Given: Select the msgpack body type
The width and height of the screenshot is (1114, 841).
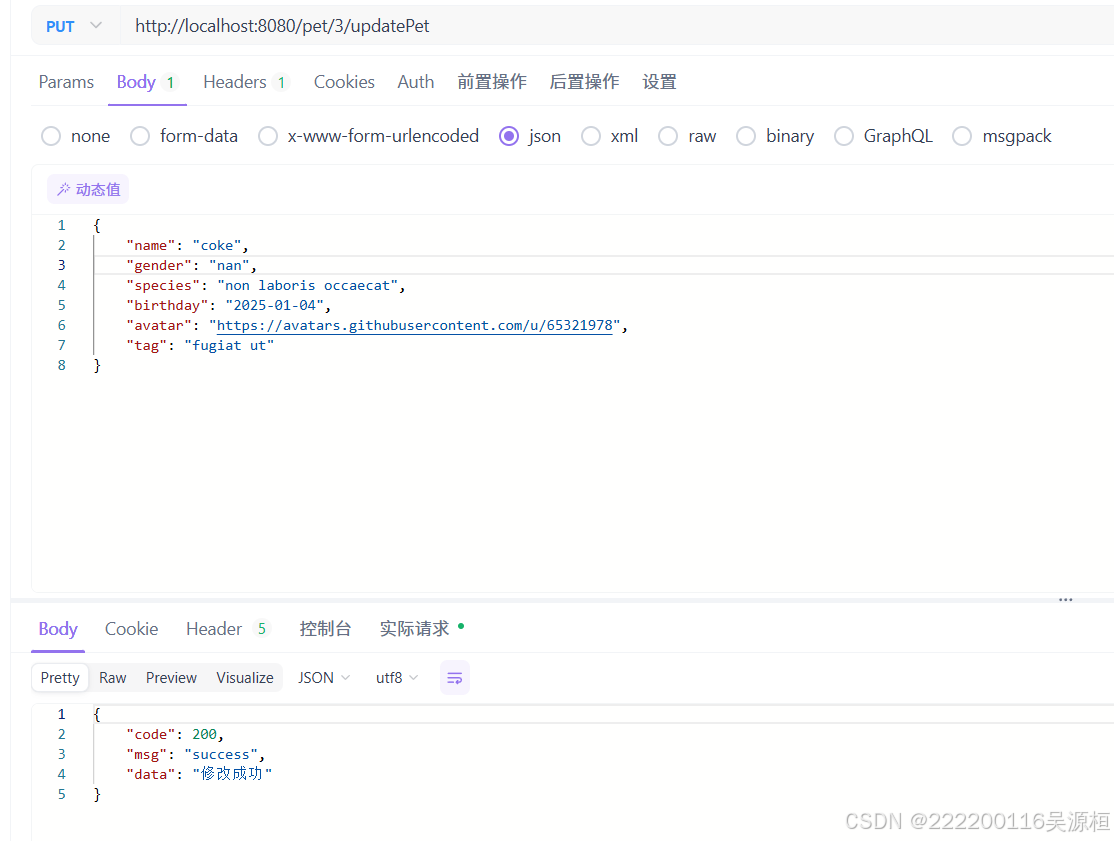Looking at the screenshot, I should pos(1002,136).
